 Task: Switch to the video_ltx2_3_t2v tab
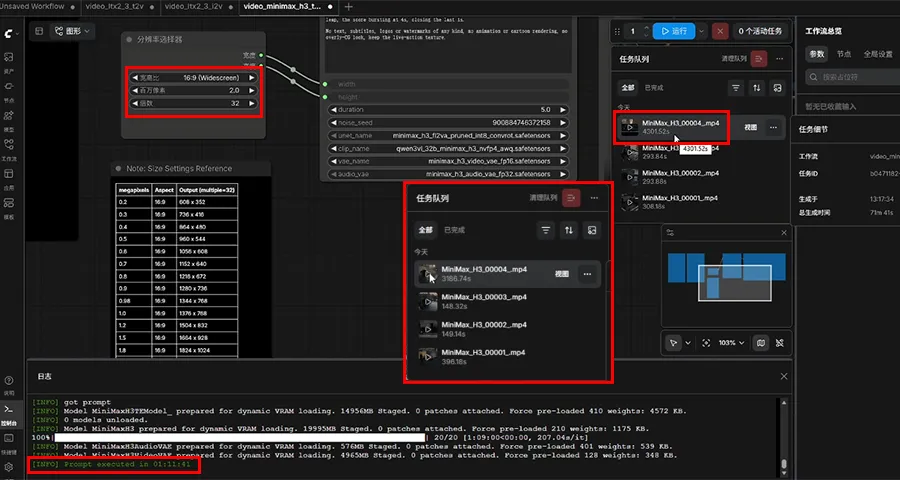[x=119, y=7]
